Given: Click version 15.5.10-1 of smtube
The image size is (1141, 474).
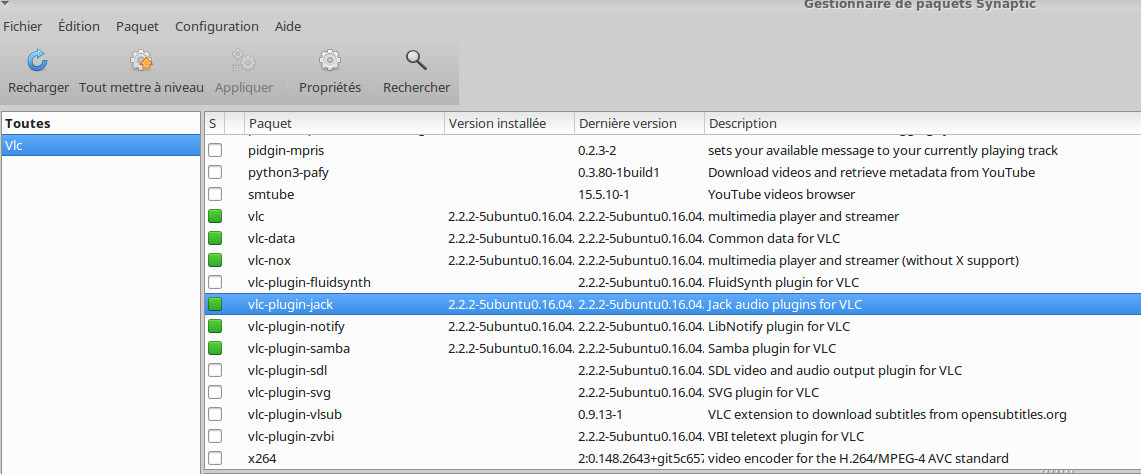Looking at the screenshot, I should [604, 194].
